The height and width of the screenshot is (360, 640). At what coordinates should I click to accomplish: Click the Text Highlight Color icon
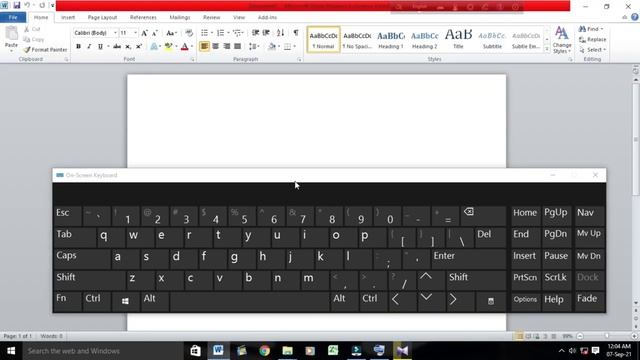[x=168, y=47]
